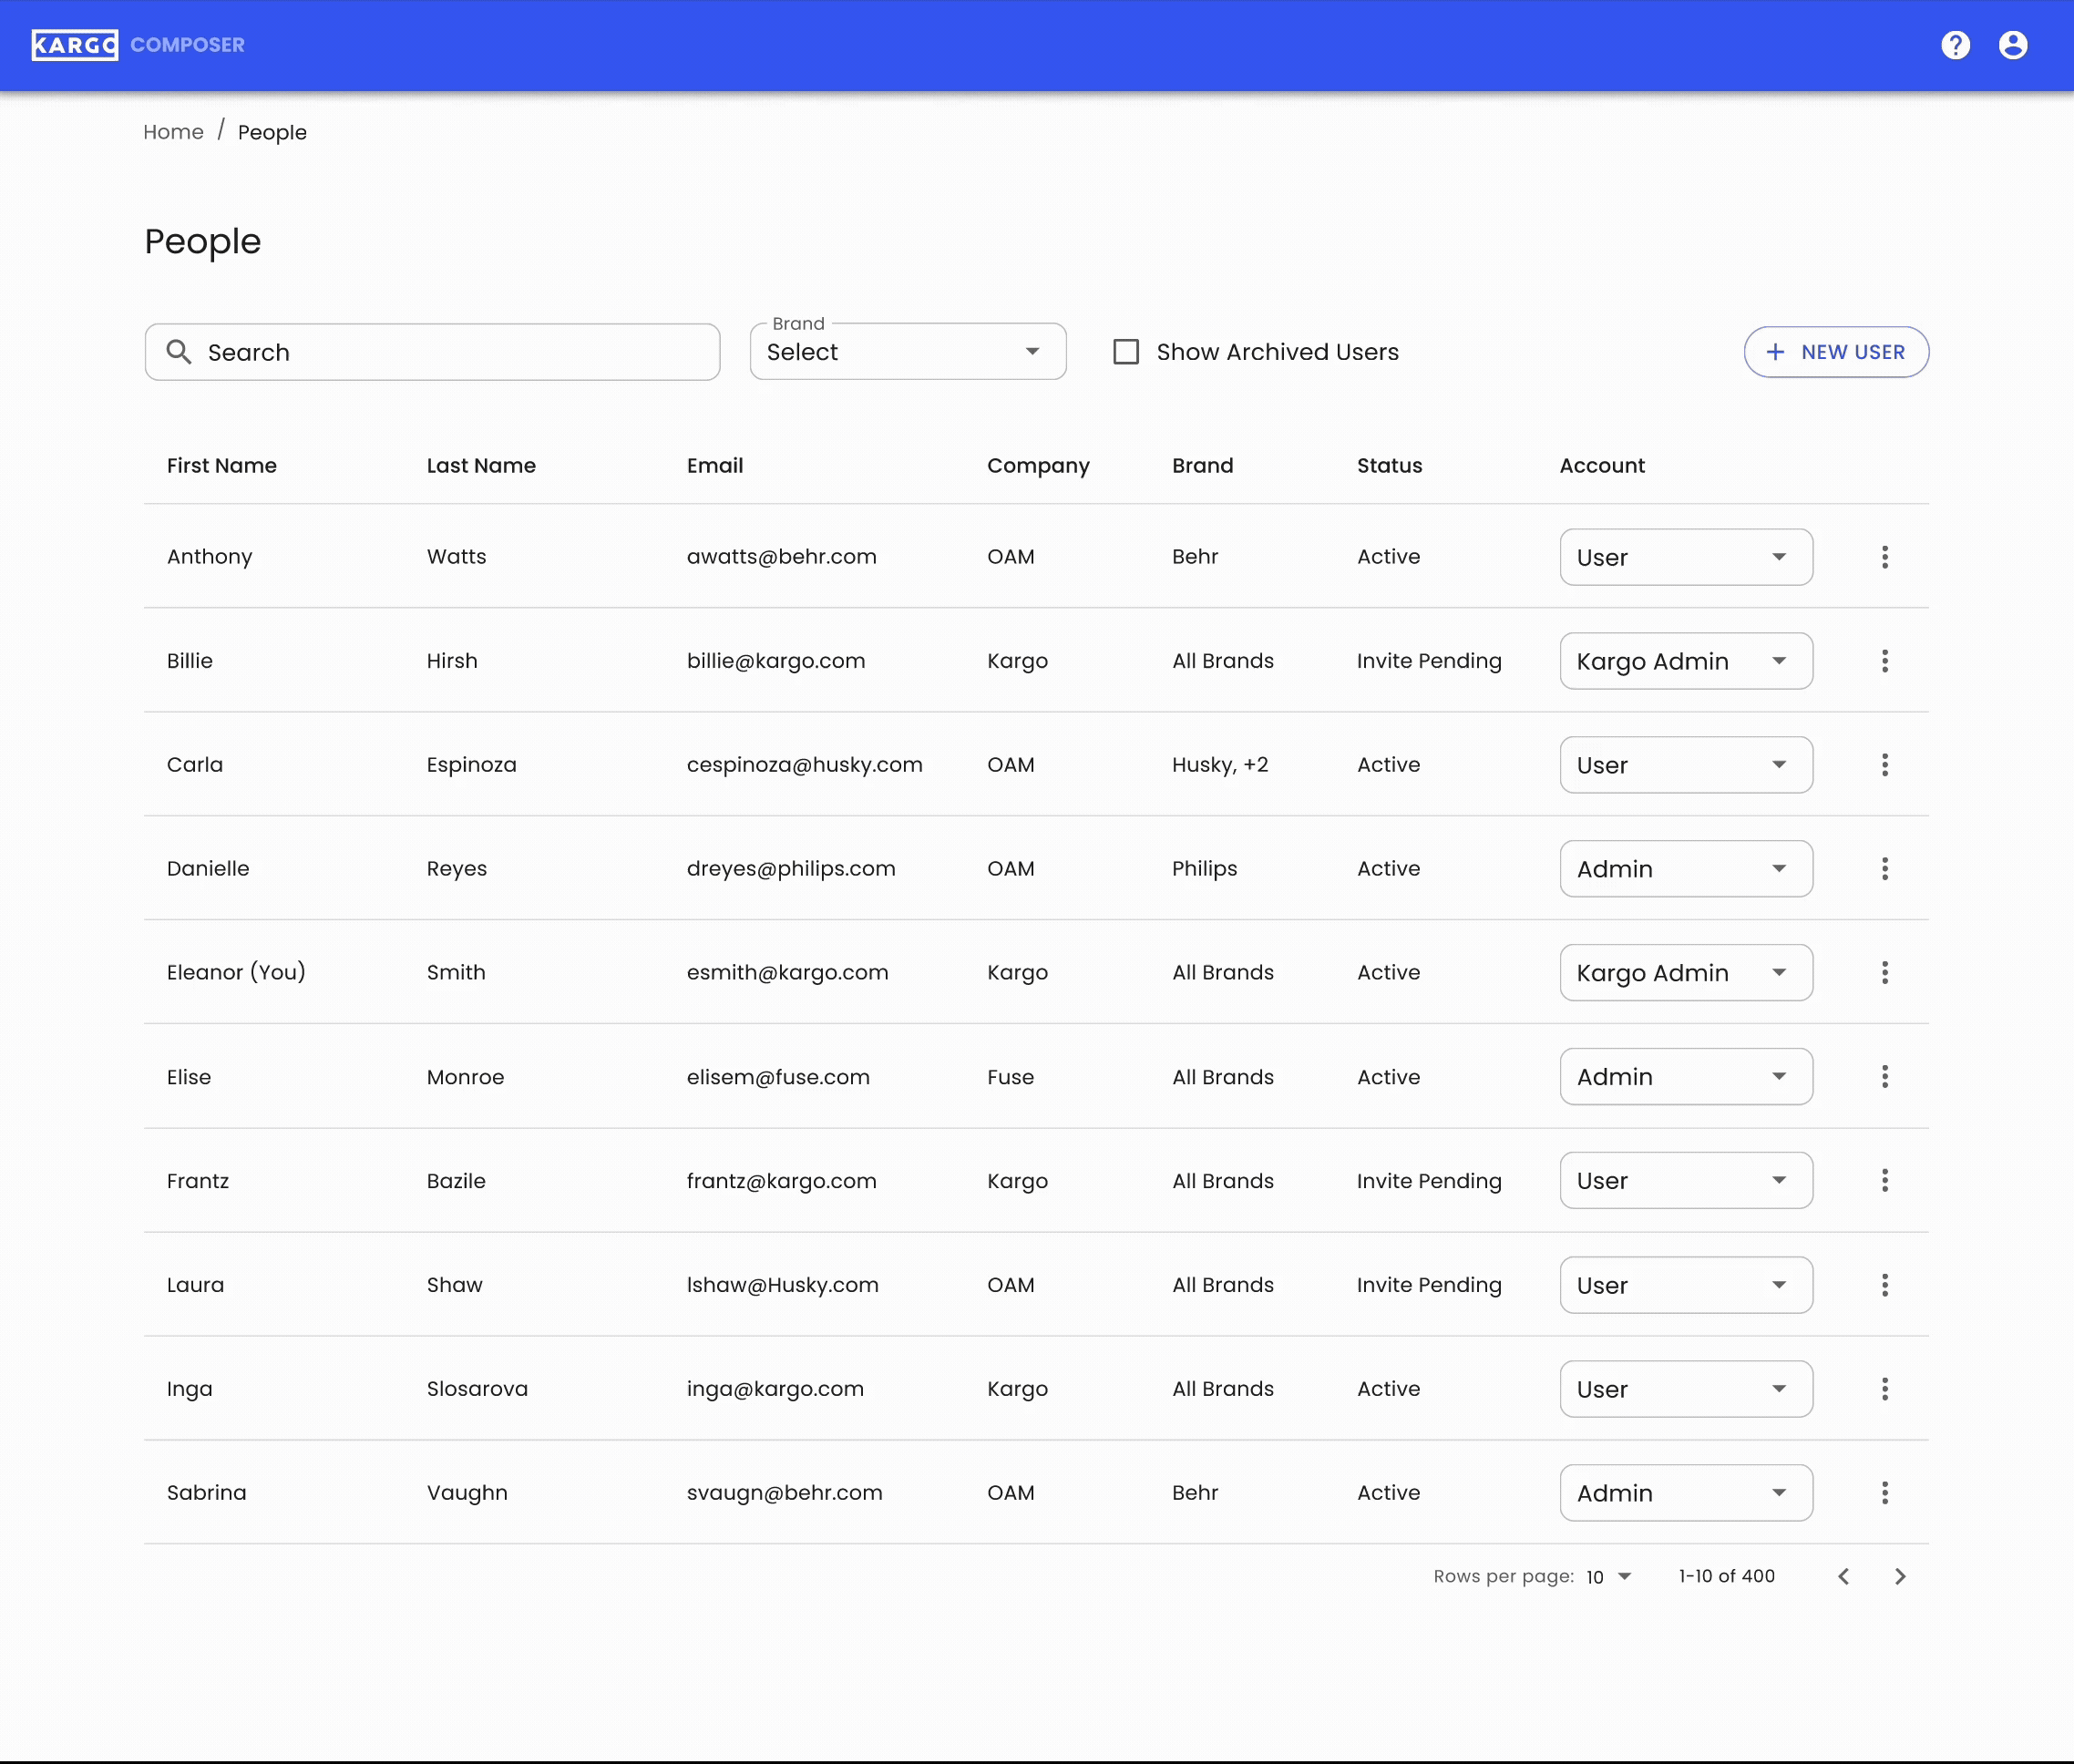This screenshot has height=1764, width=2074.
Task: Open kebab menu for Elise Monroe
Action: tap(1884, 1076)
